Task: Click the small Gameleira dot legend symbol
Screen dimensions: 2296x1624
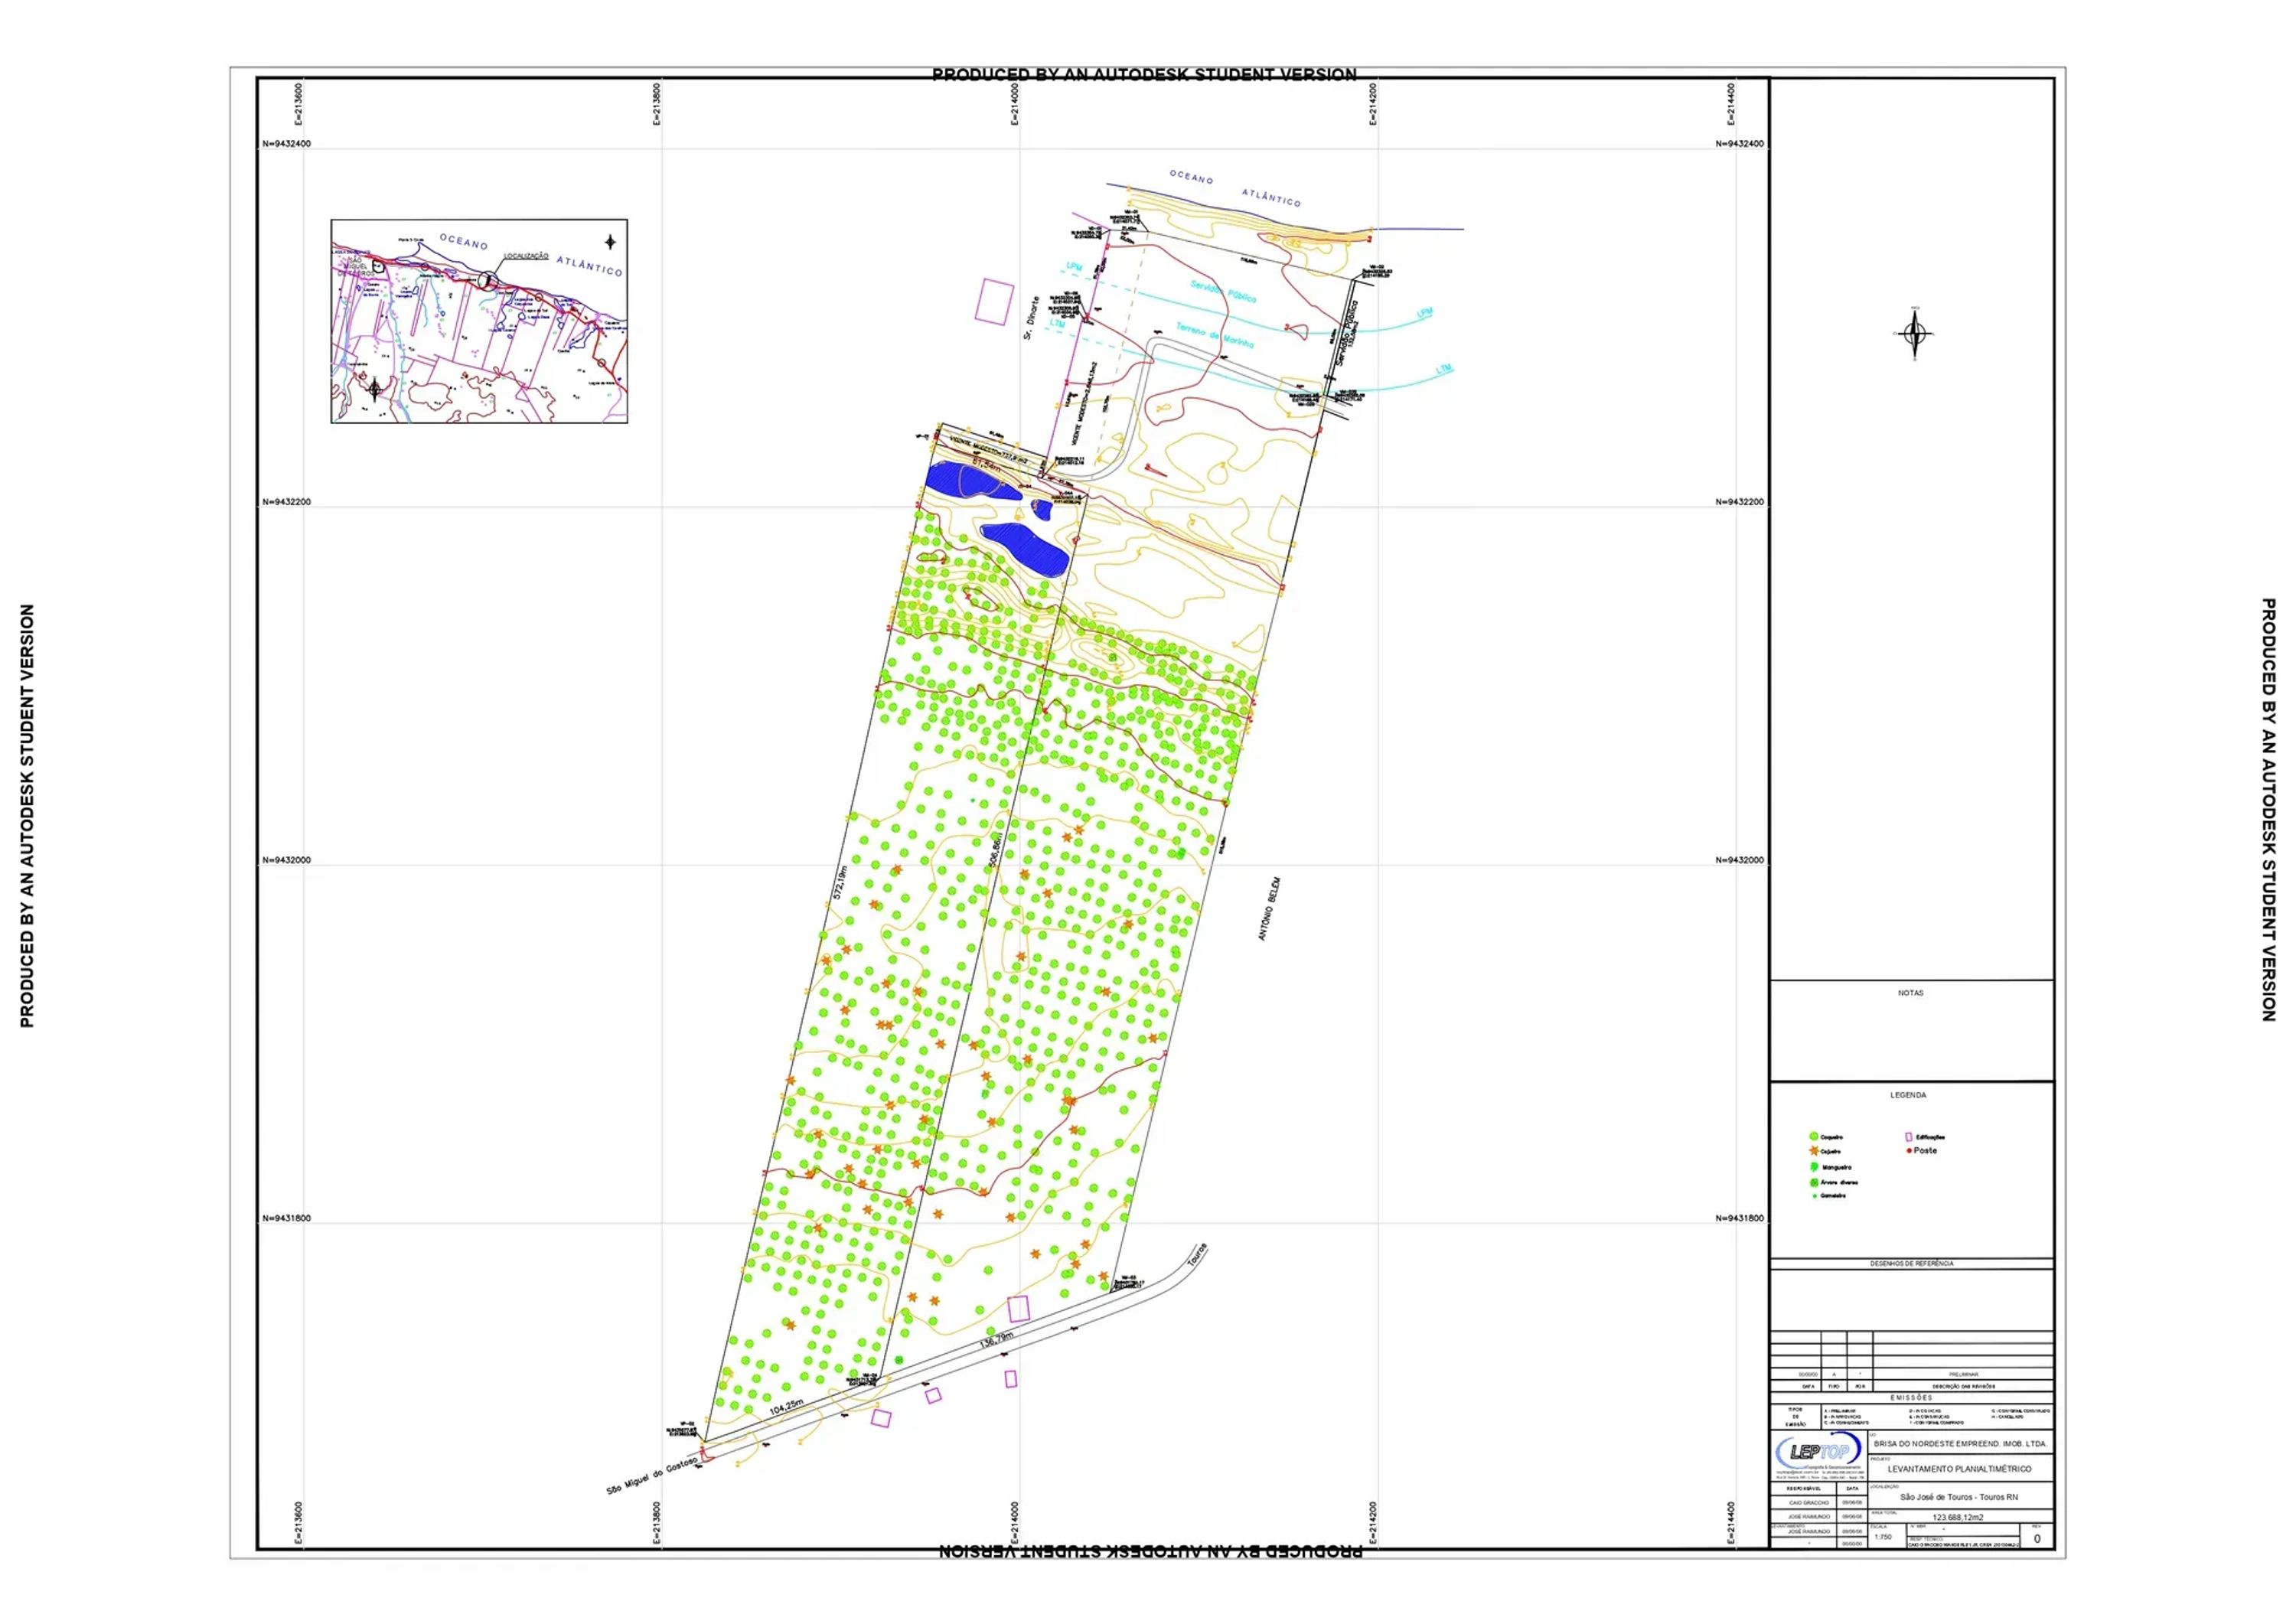Action: click(1814, 1196)
